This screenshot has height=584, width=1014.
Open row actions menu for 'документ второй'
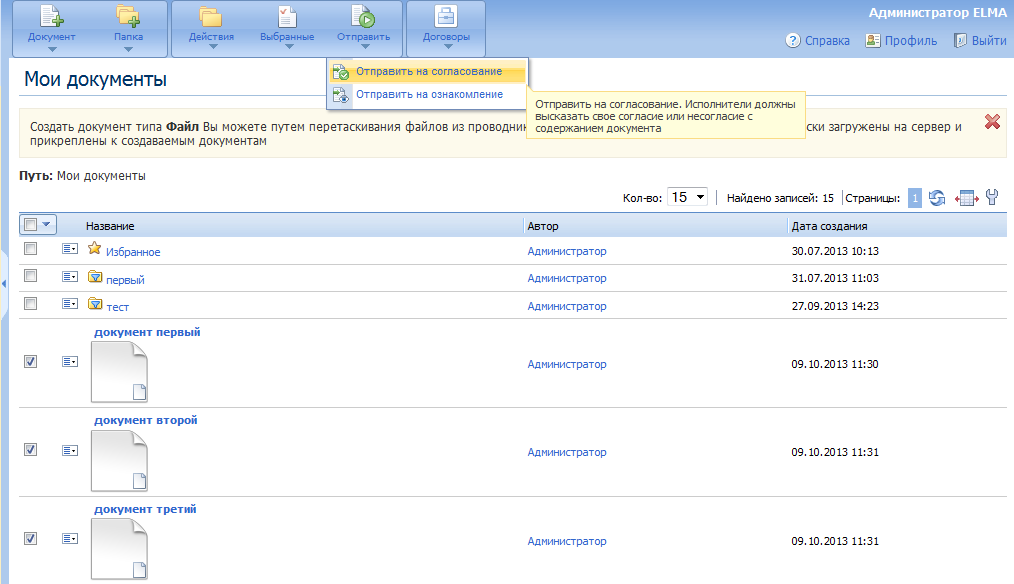(x=70, y=451)
